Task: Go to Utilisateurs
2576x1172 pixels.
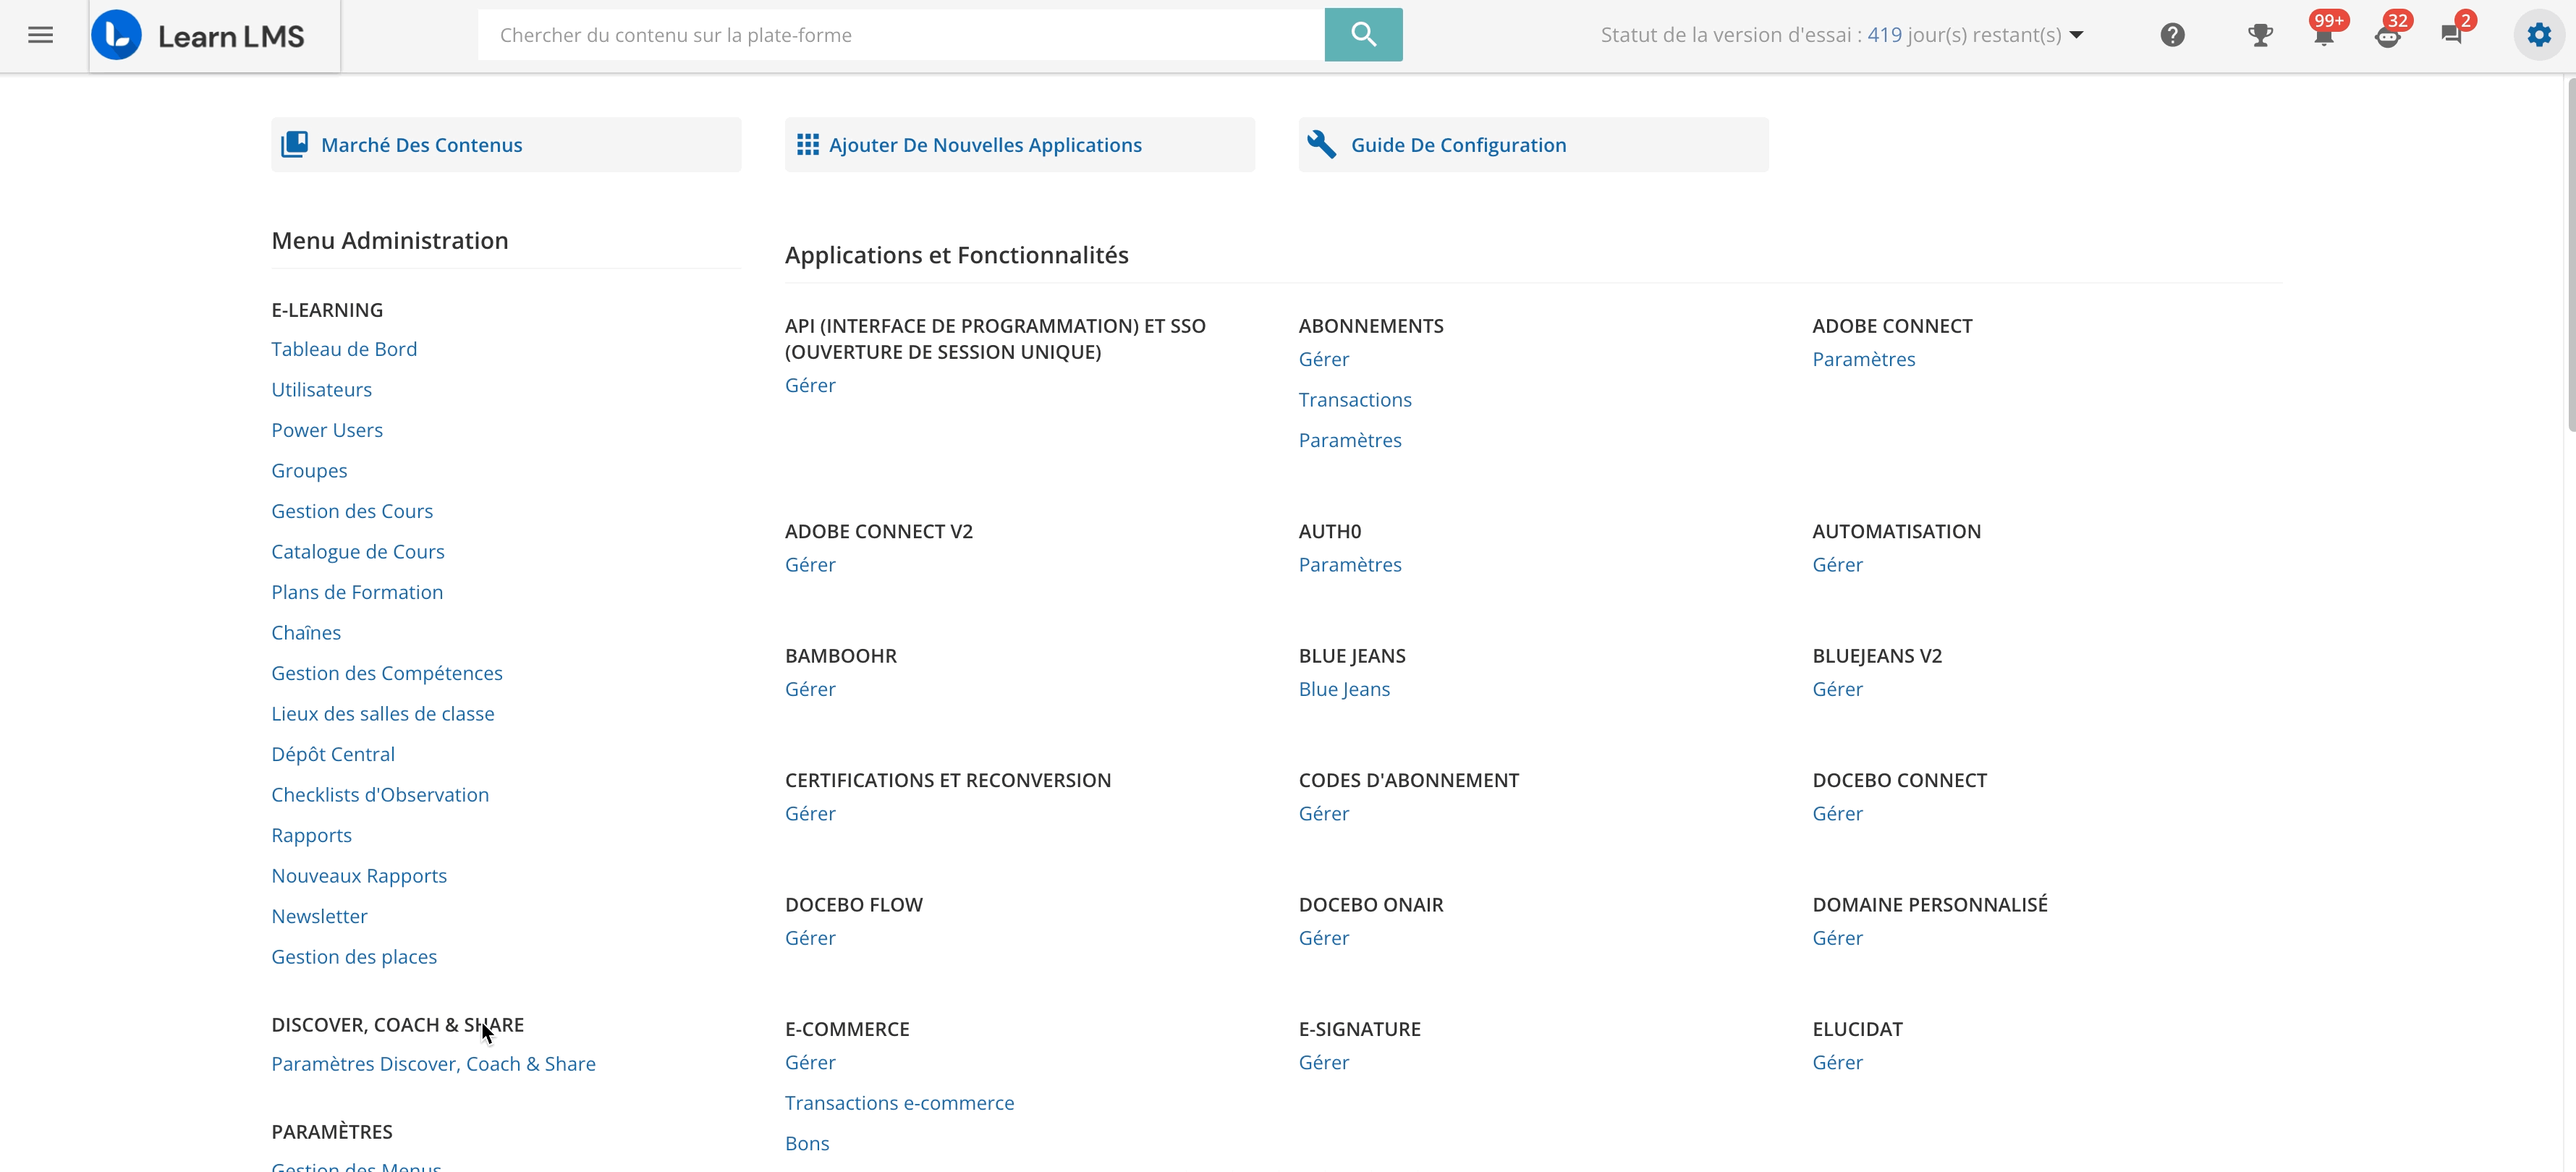Action: [321, 390]
